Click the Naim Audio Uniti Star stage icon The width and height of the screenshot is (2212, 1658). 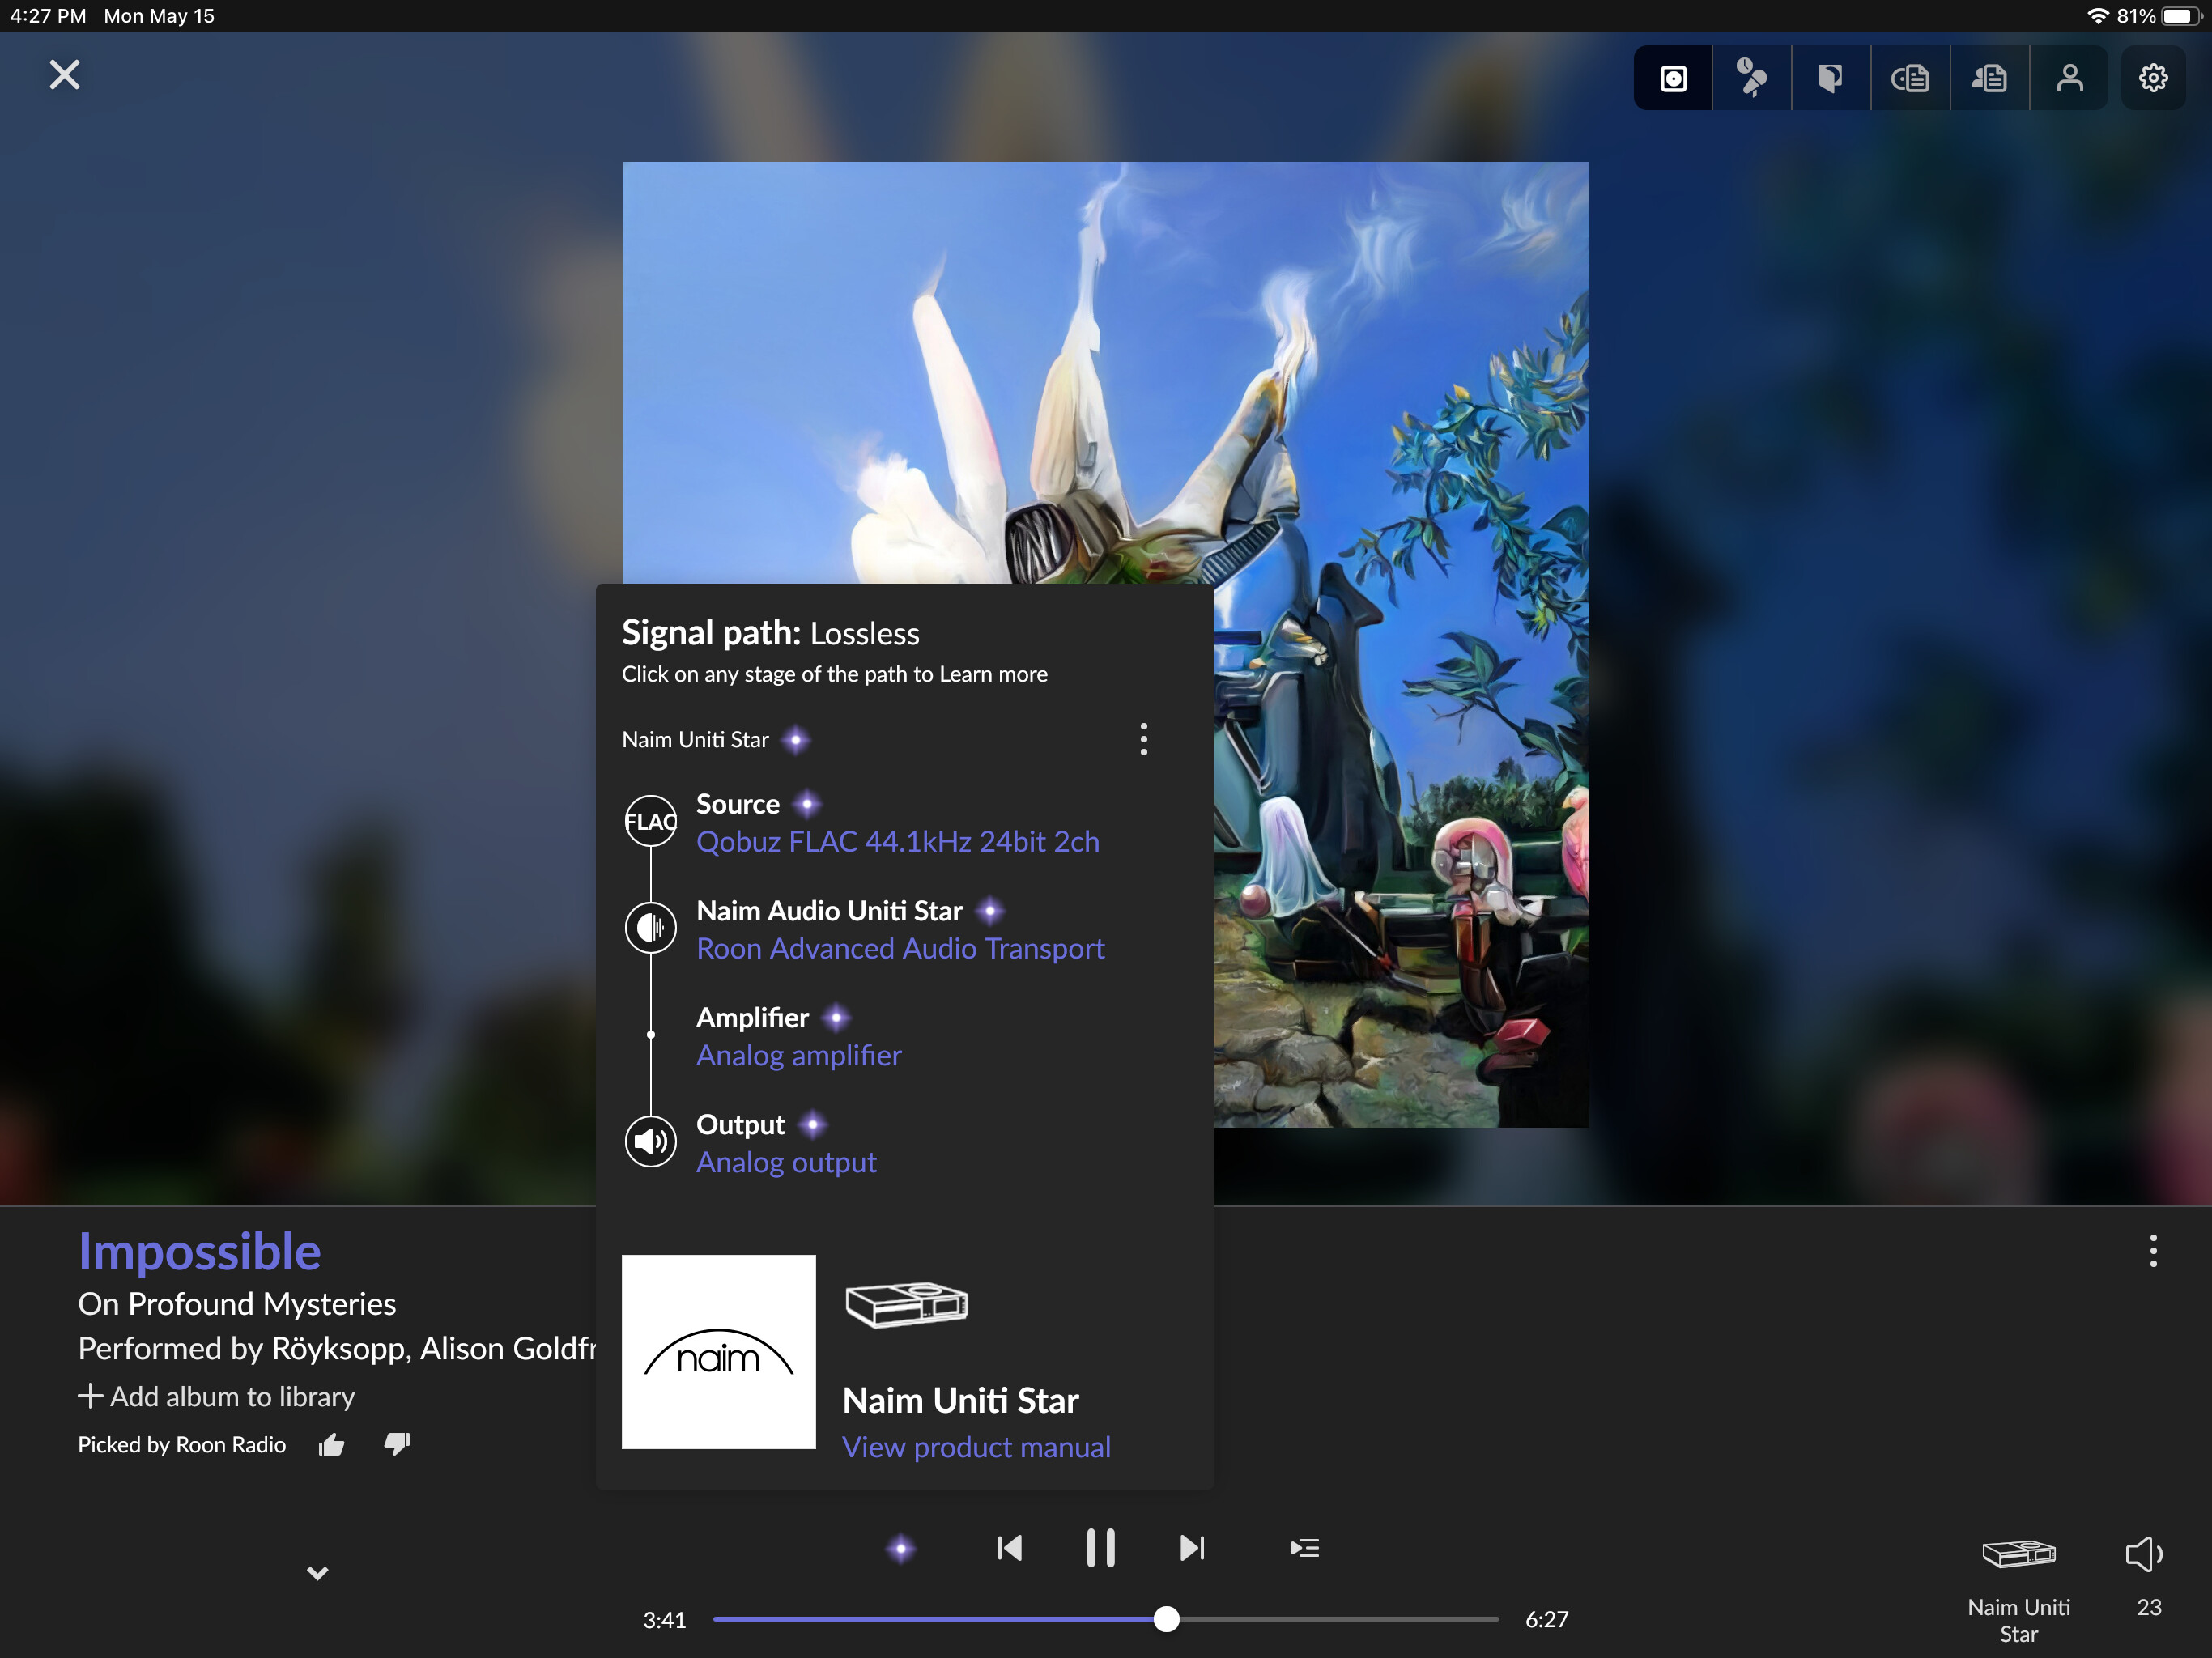(x=651, y=928)
